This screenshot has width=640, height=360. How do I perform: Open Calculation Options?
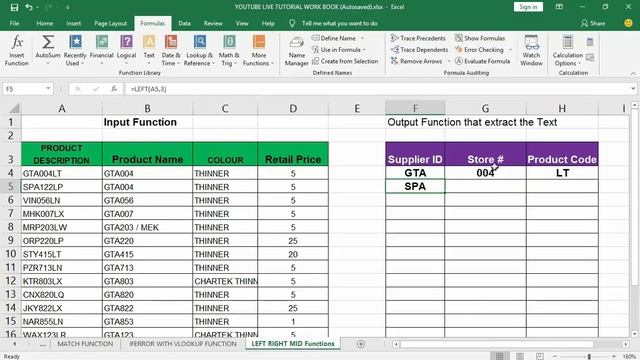click(x=568, y=51)
